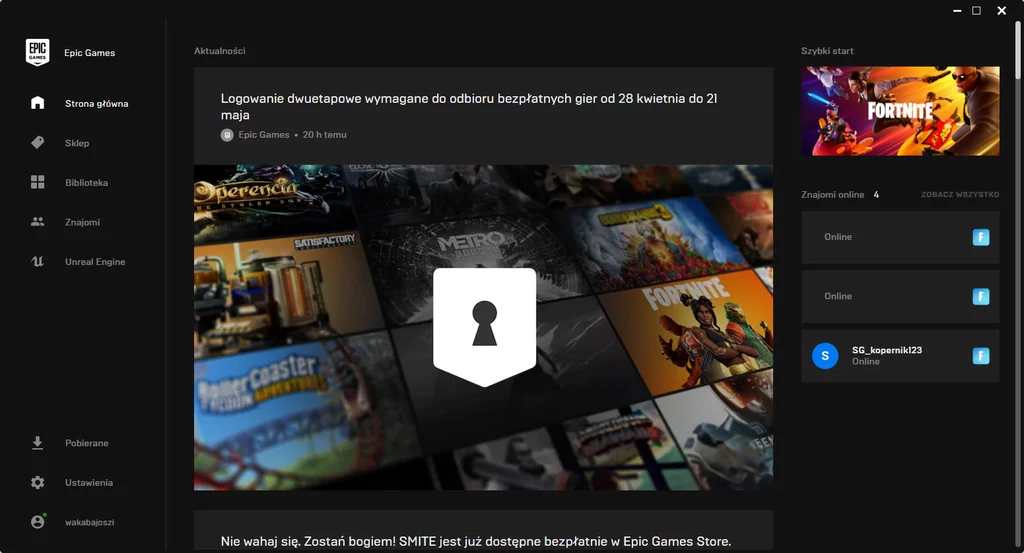
Task: Open the Unreal Engine section
Action: pyautogui.click(x=95, y=262)
